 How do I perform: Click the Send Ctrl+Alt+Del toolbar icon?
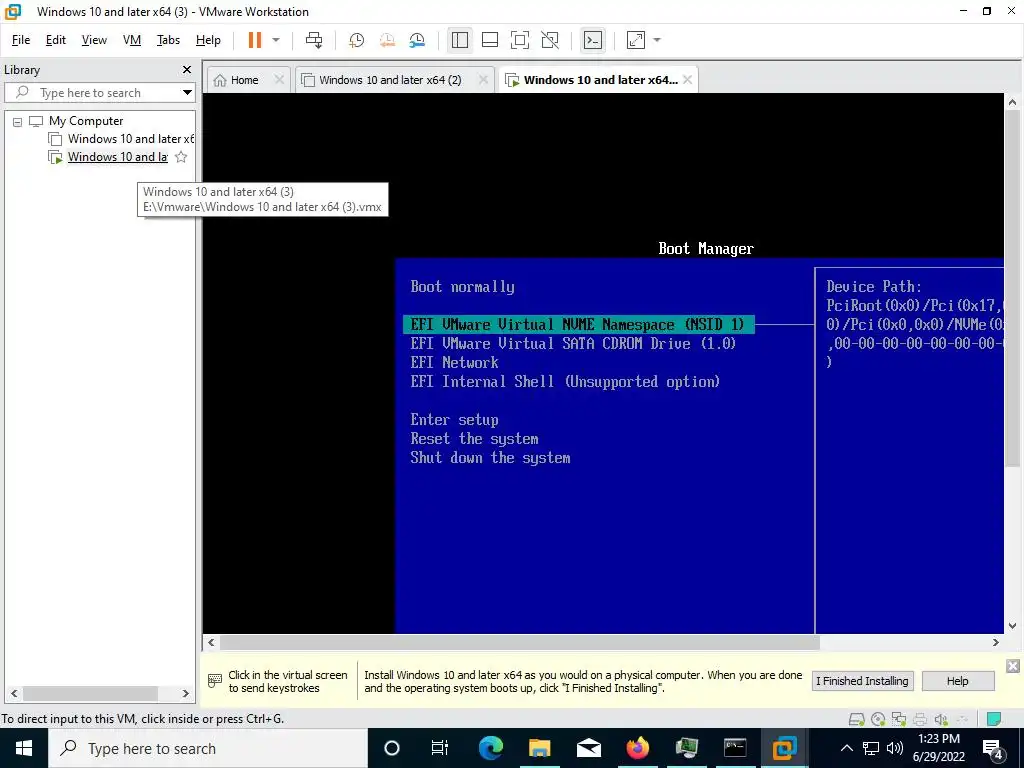coord(314,40)
